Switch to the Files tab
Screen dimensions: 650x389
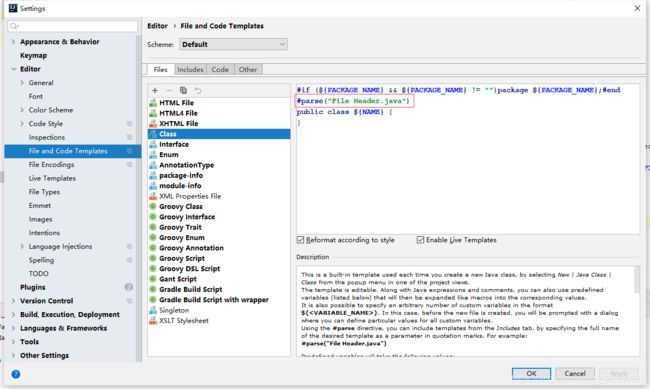(x=160, y=70)
